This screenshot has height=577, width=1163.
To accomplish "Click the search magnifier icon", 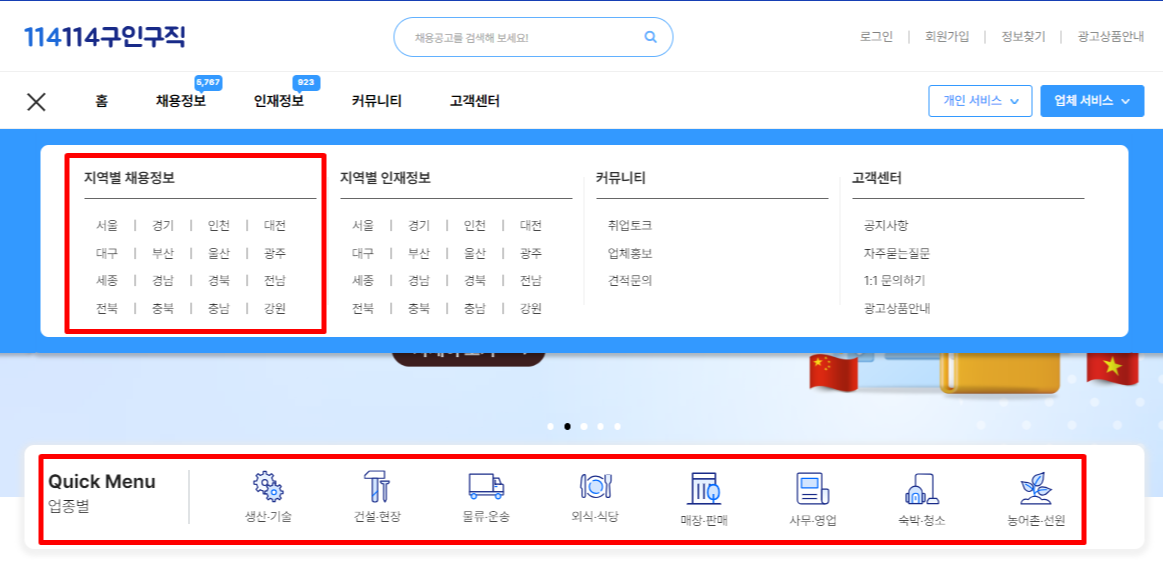I will point(649,36).
